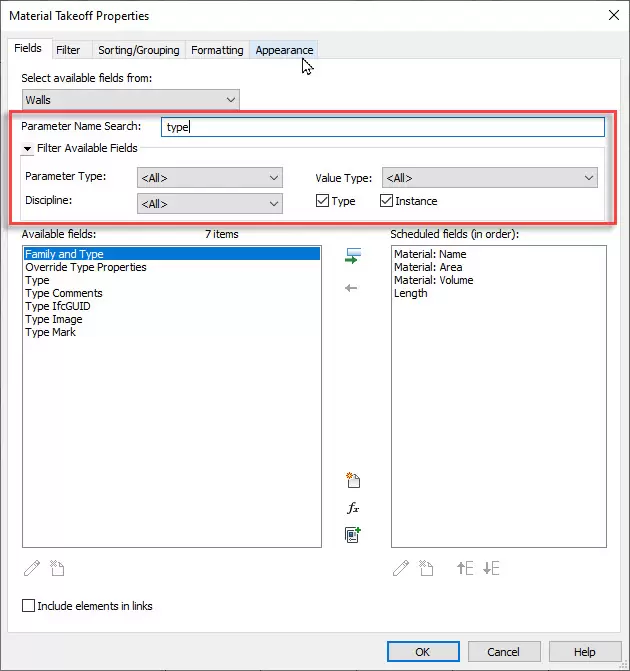
Task: Toggle the Instance checkbox
Action: coord(386,201)
